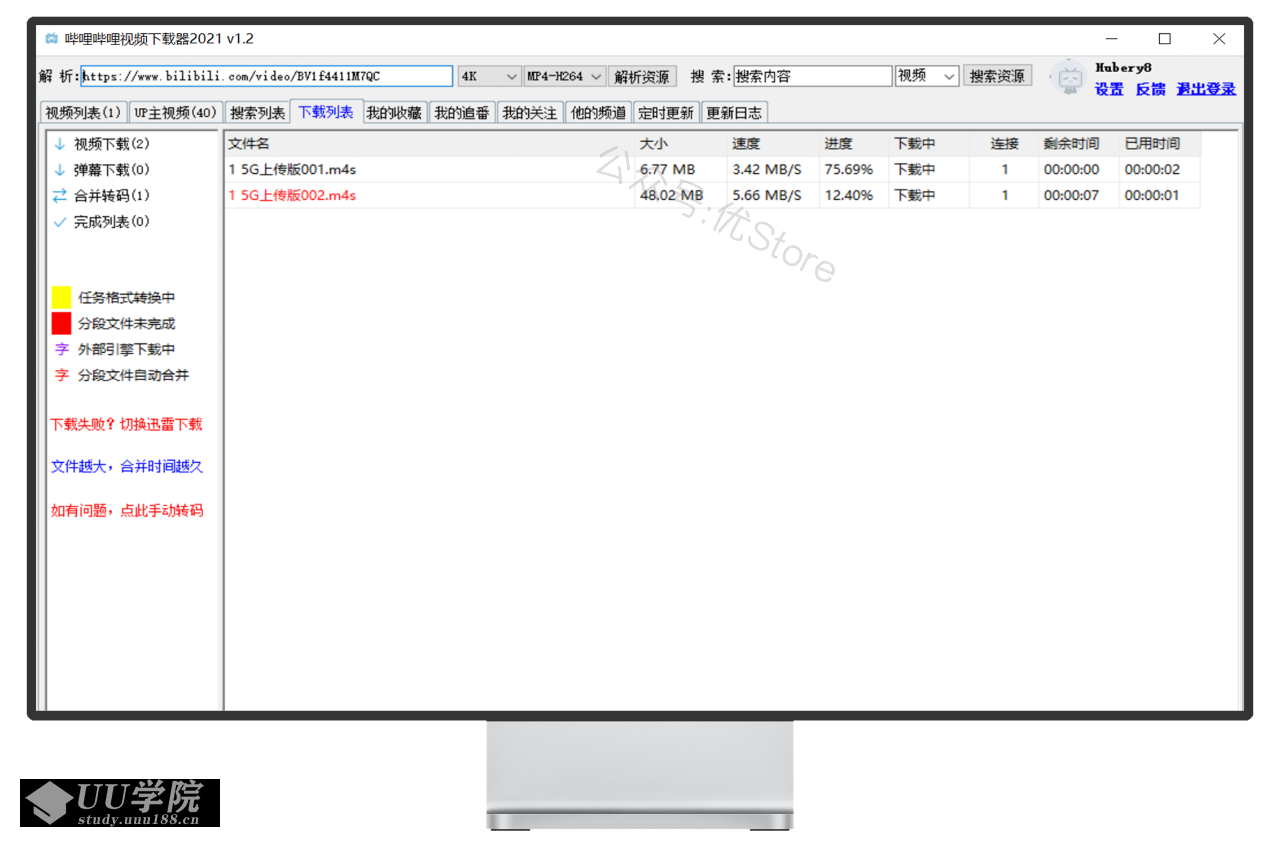This screenshot has height=847, width=1280.
Task: Click 如有问题，点此手动转码 link
Action: (x=127, y=510)
